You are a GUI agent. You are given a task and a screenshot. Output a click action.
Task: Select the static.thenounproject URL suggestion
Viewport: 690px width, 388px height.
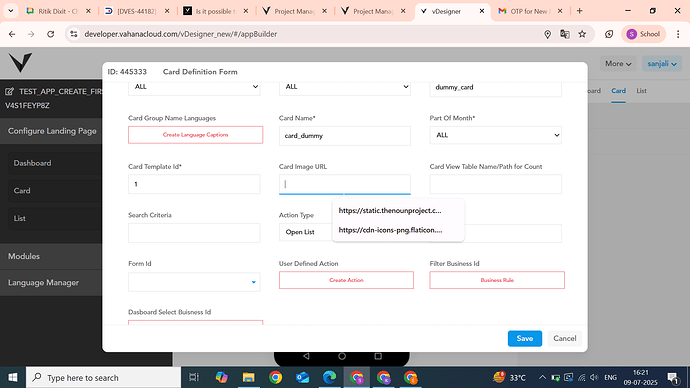[x=390, y=210]
